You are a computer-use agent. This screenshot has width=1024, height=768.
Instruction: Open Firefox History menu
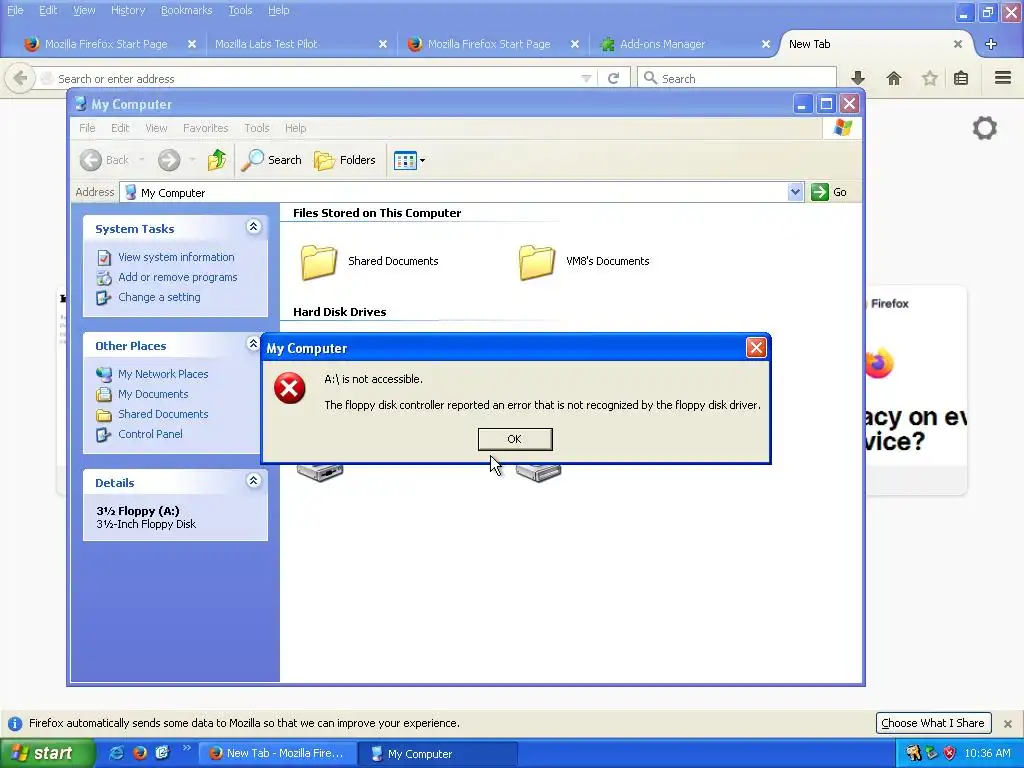tap(128, 10)
